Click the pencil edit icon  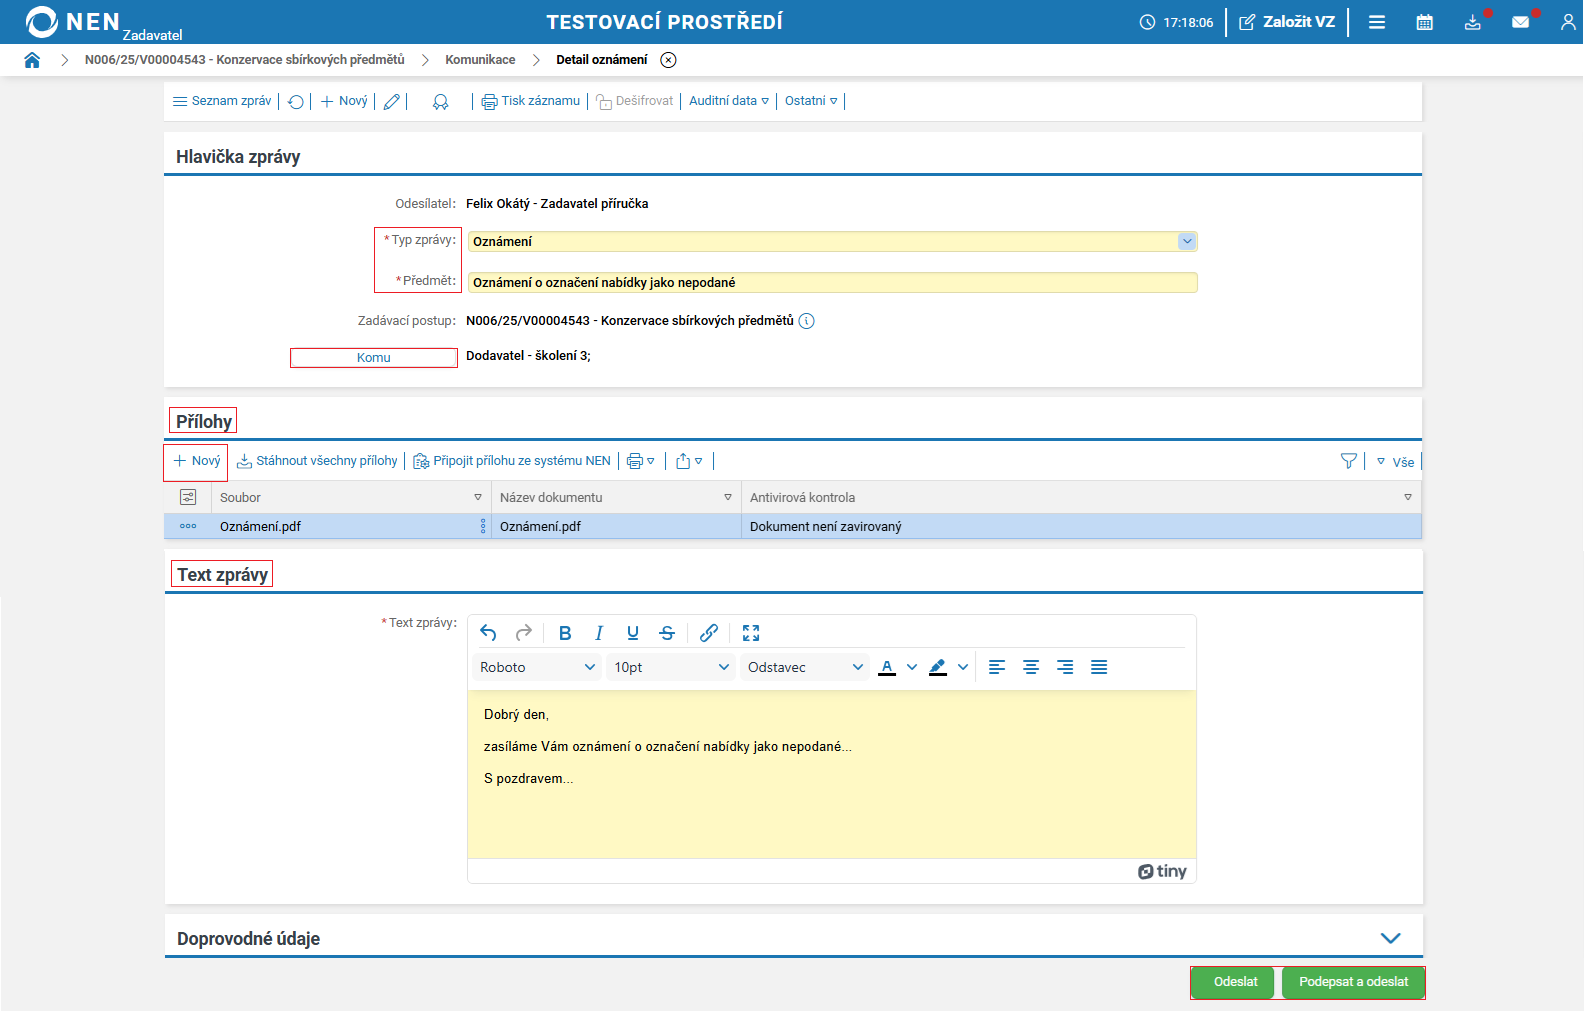point(392,102)
